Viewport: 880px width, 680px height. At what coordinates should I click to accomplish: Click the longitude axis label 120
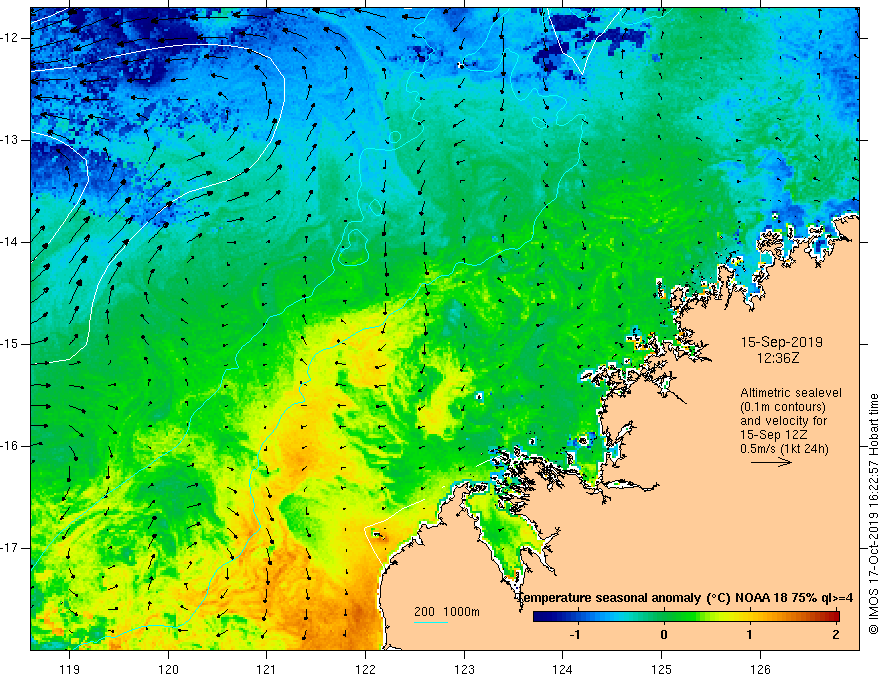(x=168, y=669)
